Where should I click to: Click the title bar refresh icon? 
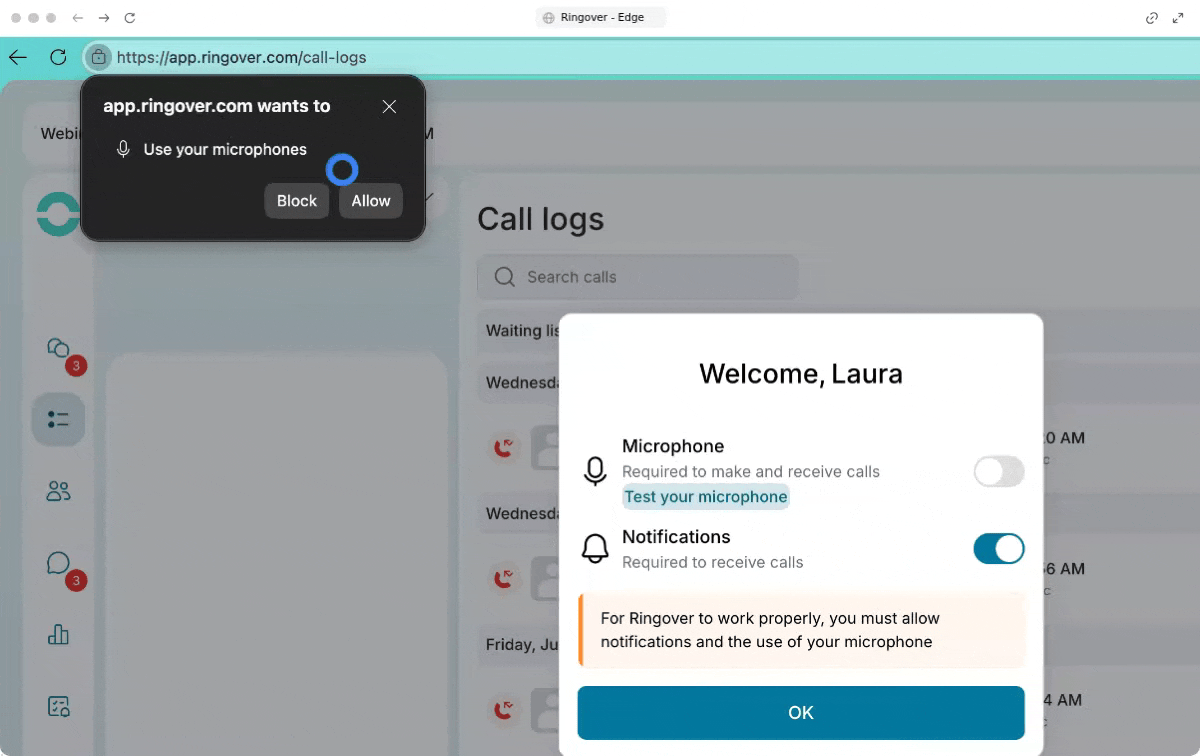(x=130, y=18)
